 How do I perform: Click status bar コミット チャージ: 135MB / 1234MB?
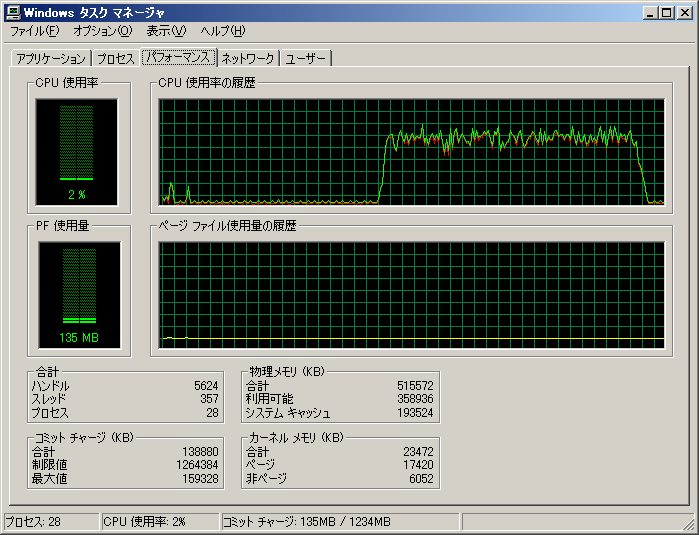pos(341,522)
